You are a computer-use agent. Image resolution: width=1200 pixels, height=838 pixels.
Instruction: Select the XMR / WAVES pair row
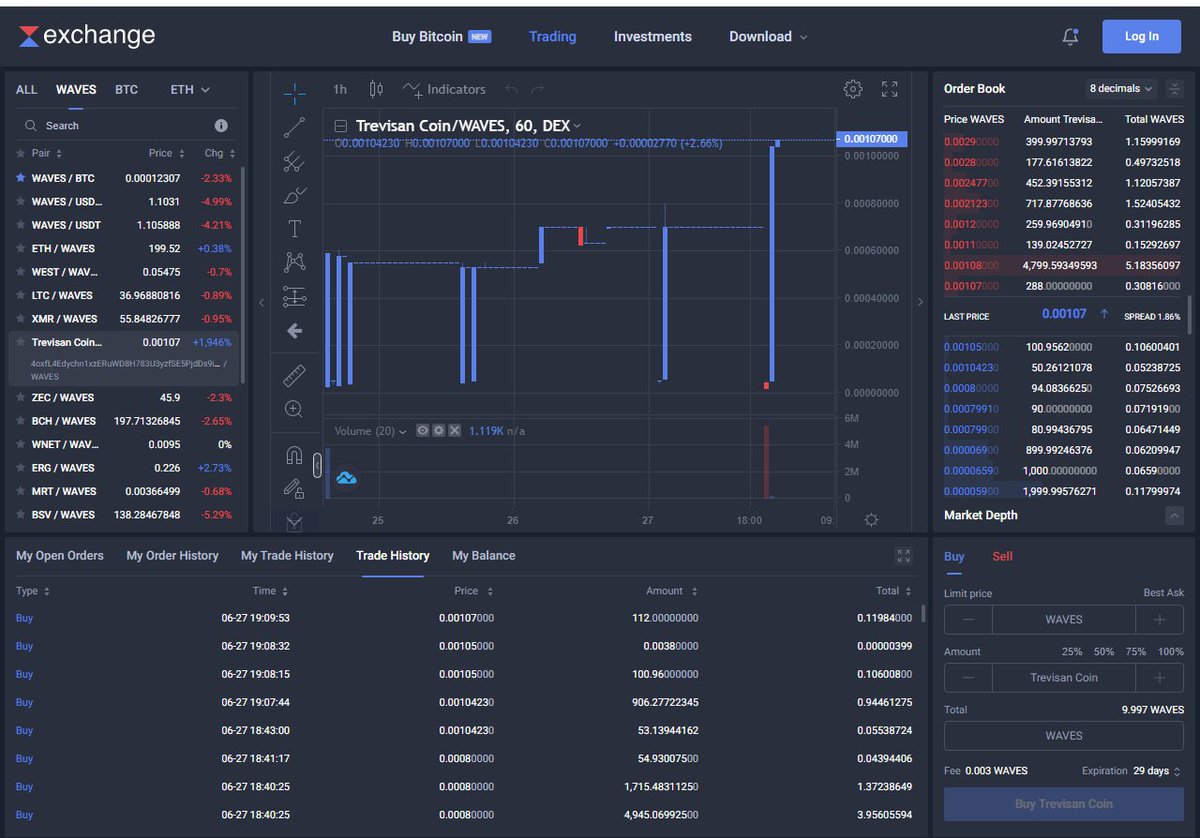123,319
